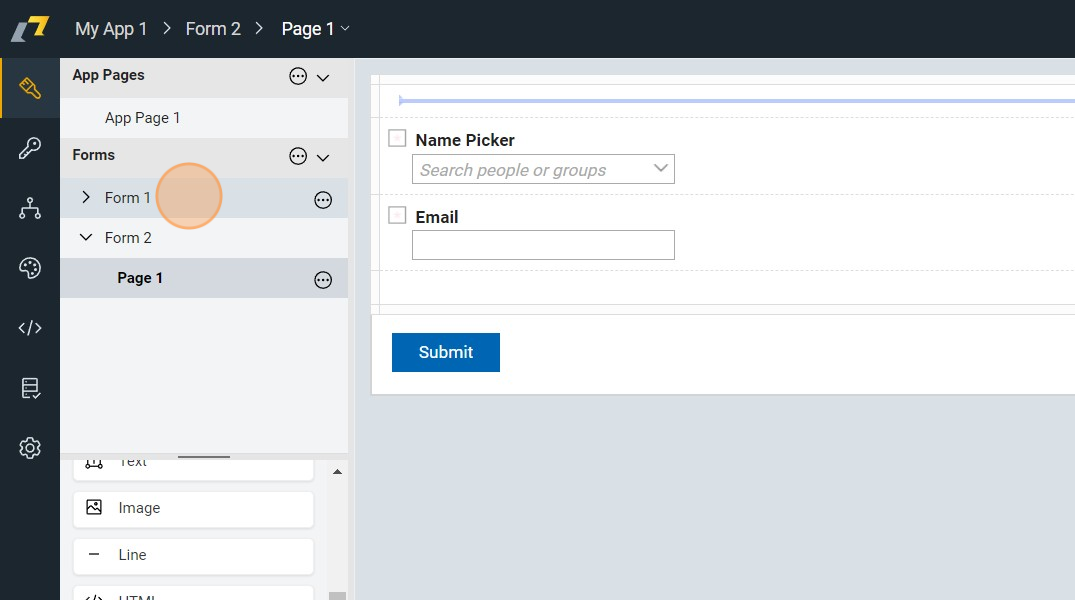
Task: Open Search people or groups dropdown
Action: click(543, 169)
